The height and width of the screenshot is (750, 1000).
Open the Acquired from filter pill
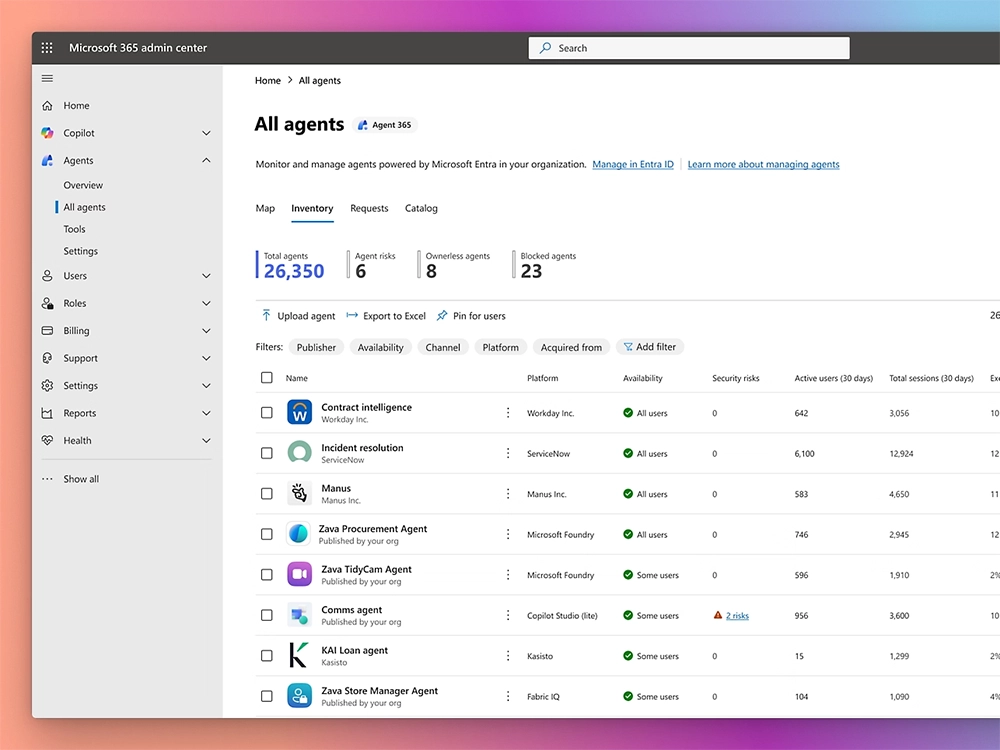(571, 347)
